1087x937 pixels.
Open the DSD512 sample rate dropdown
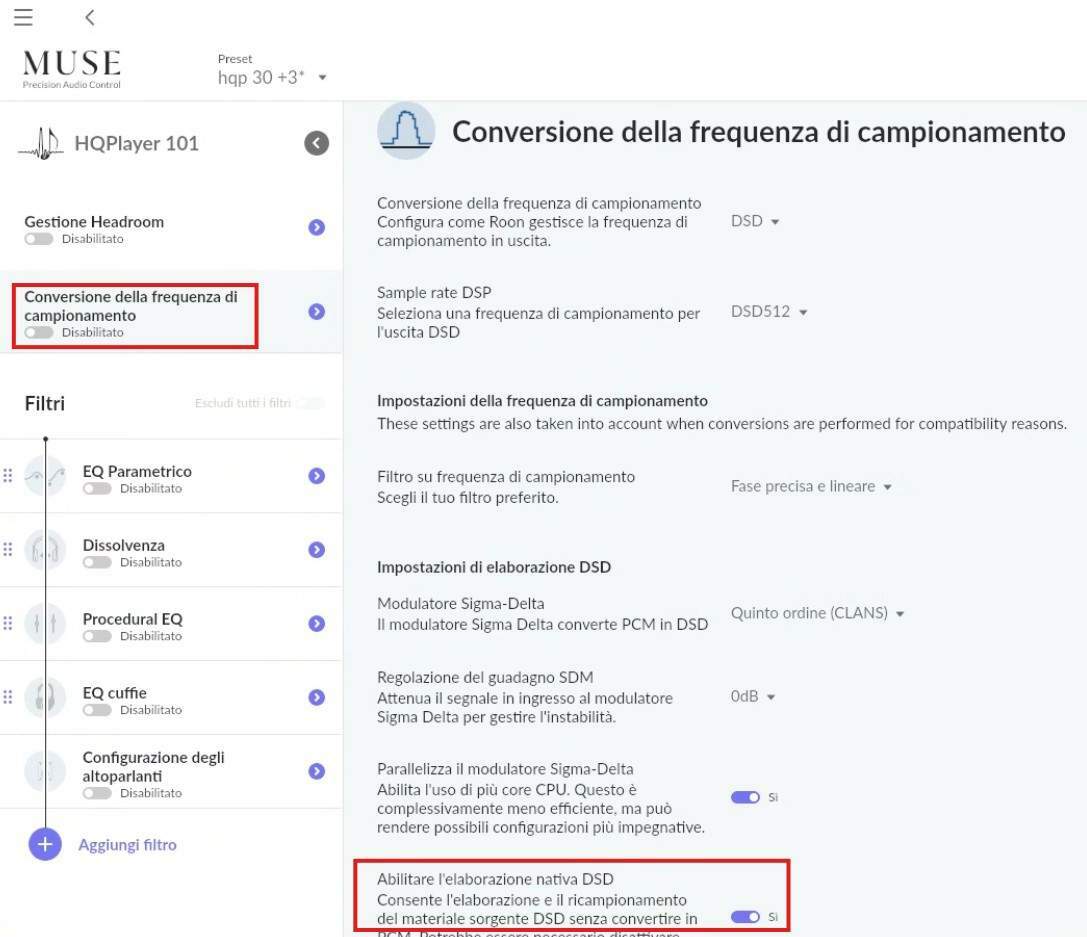tap(769, 312)
